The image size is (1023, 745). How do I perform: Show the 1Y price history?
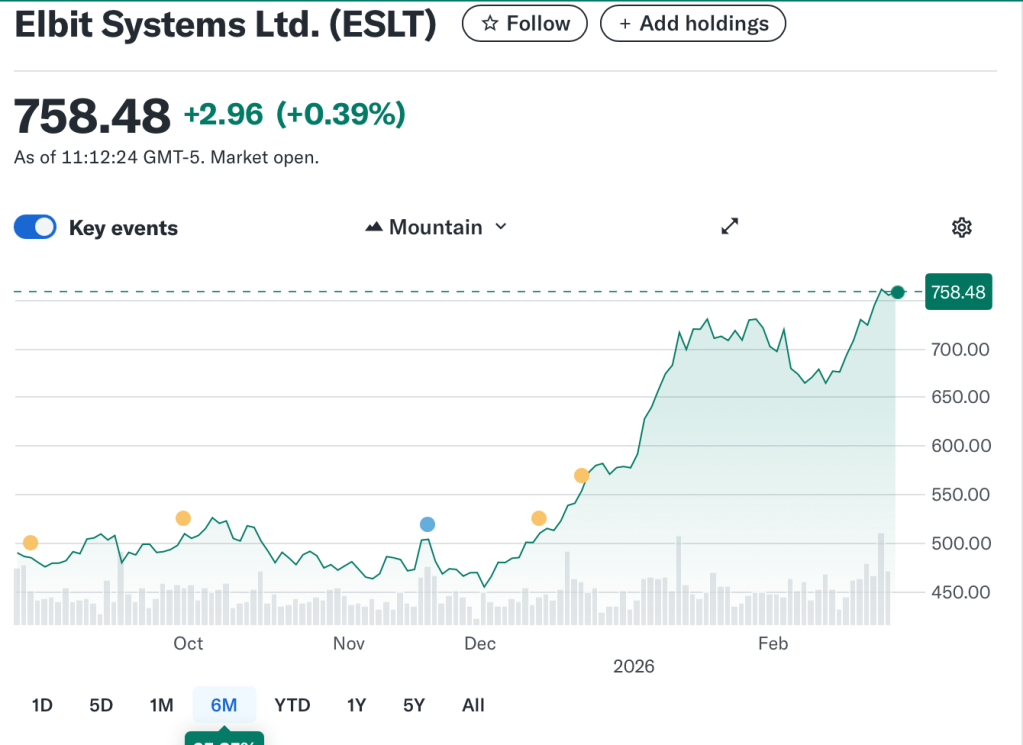coord(357,705)
